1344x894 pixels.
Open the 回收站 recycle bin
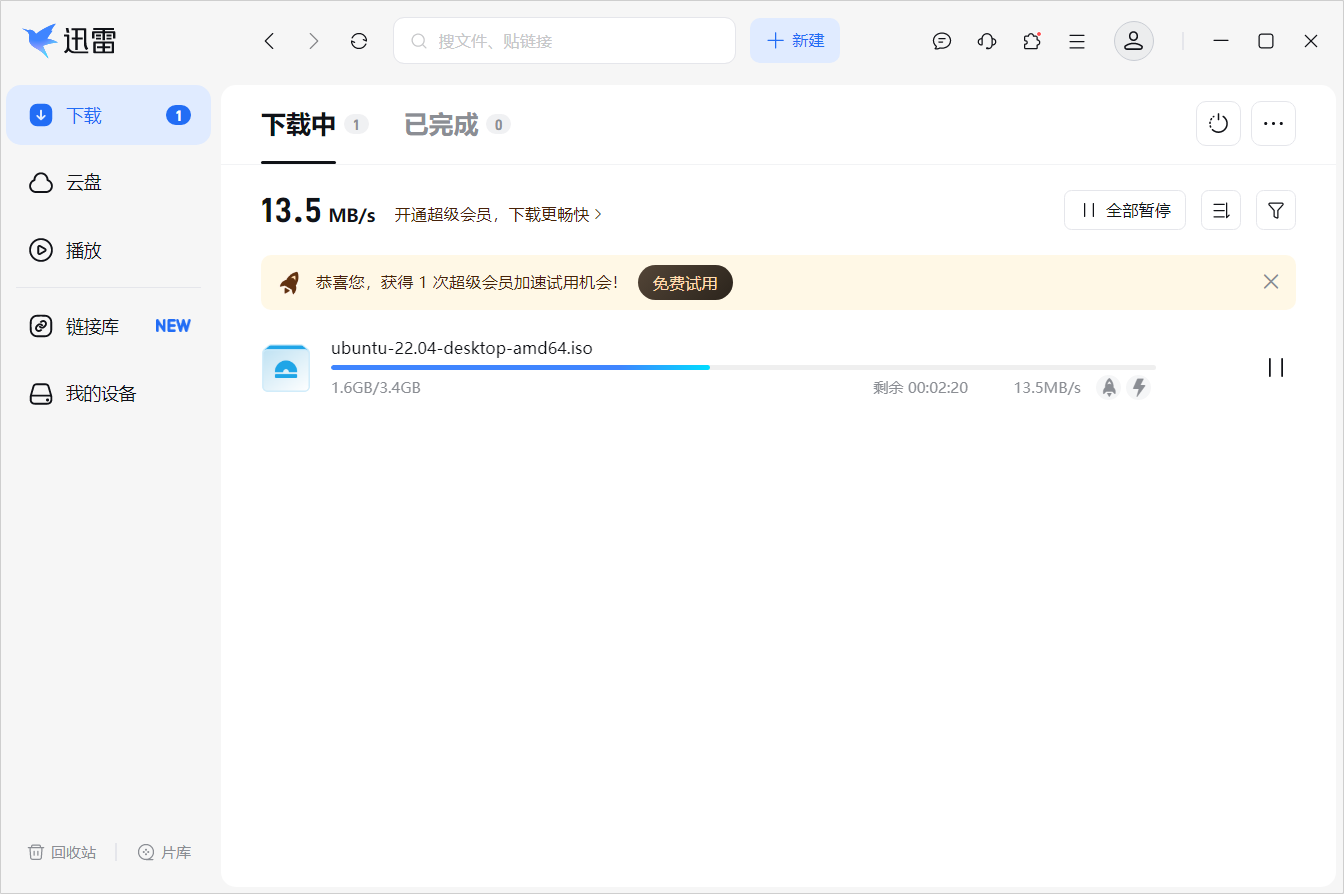tap(62, 852)
